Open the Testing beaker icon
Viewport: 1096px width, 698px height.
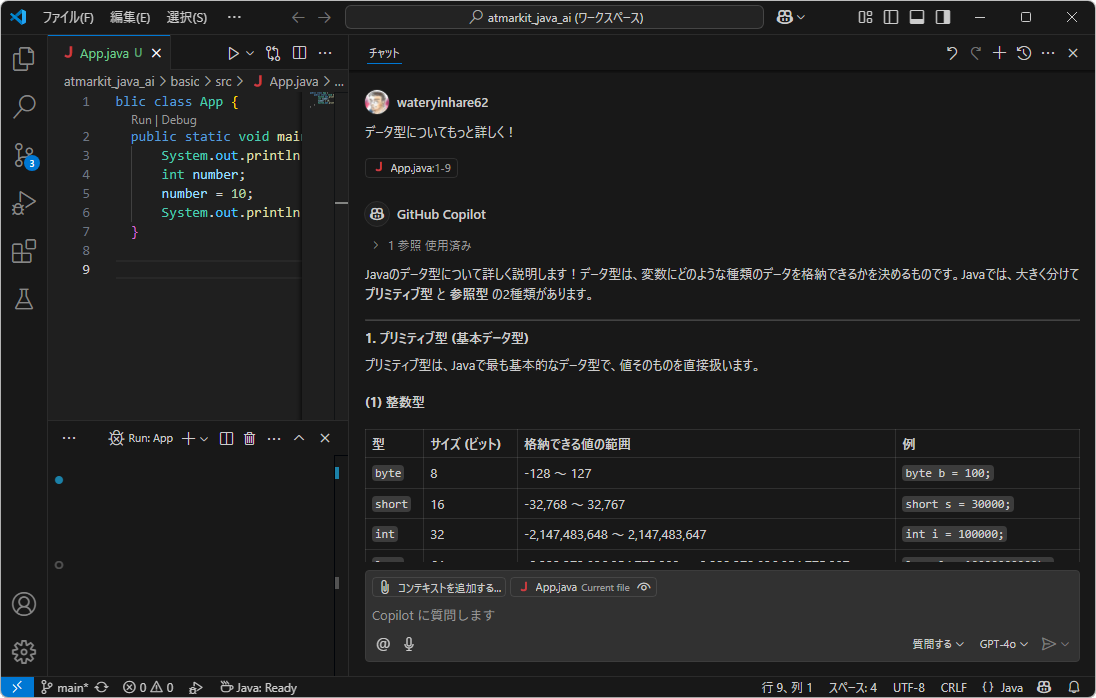(x=23, y=299)
